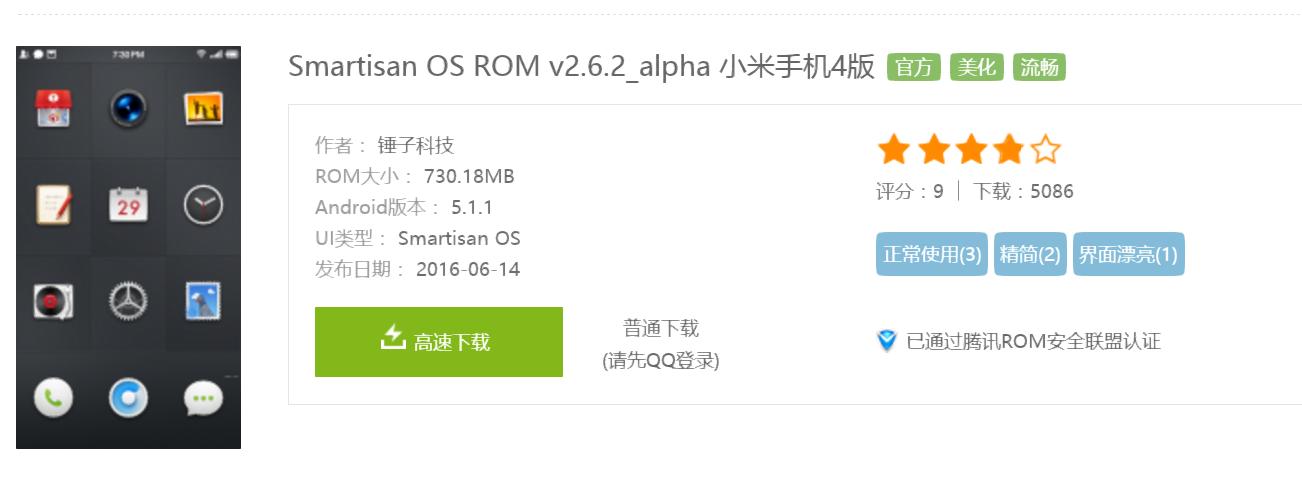The height and width of the screenshot is (483, 1302).
Task: Click the blue browser icon in dock
Action: pyautogui.click(x=129, y=398)
